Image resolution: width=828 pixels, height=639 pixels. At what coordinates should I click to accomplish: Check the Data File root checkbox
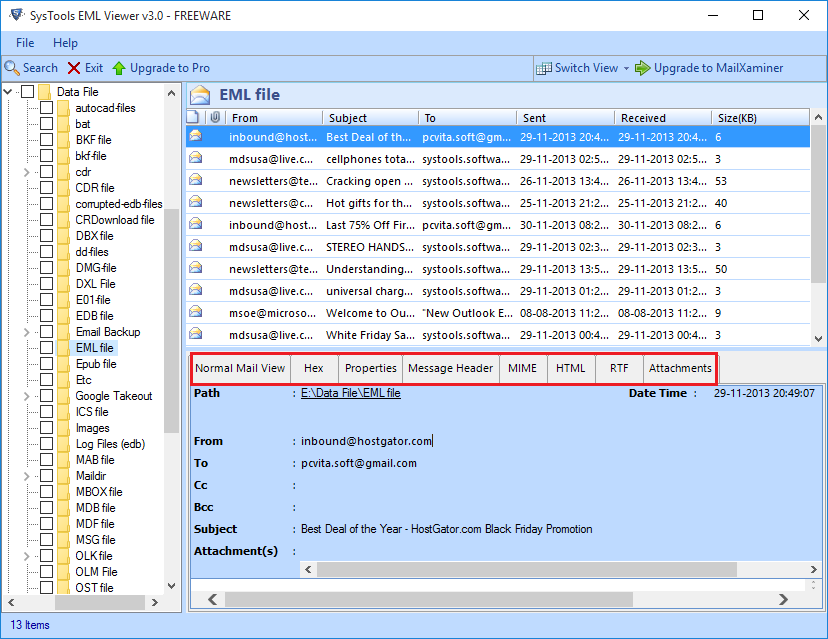pyautogui.click(x=27, y=92)
